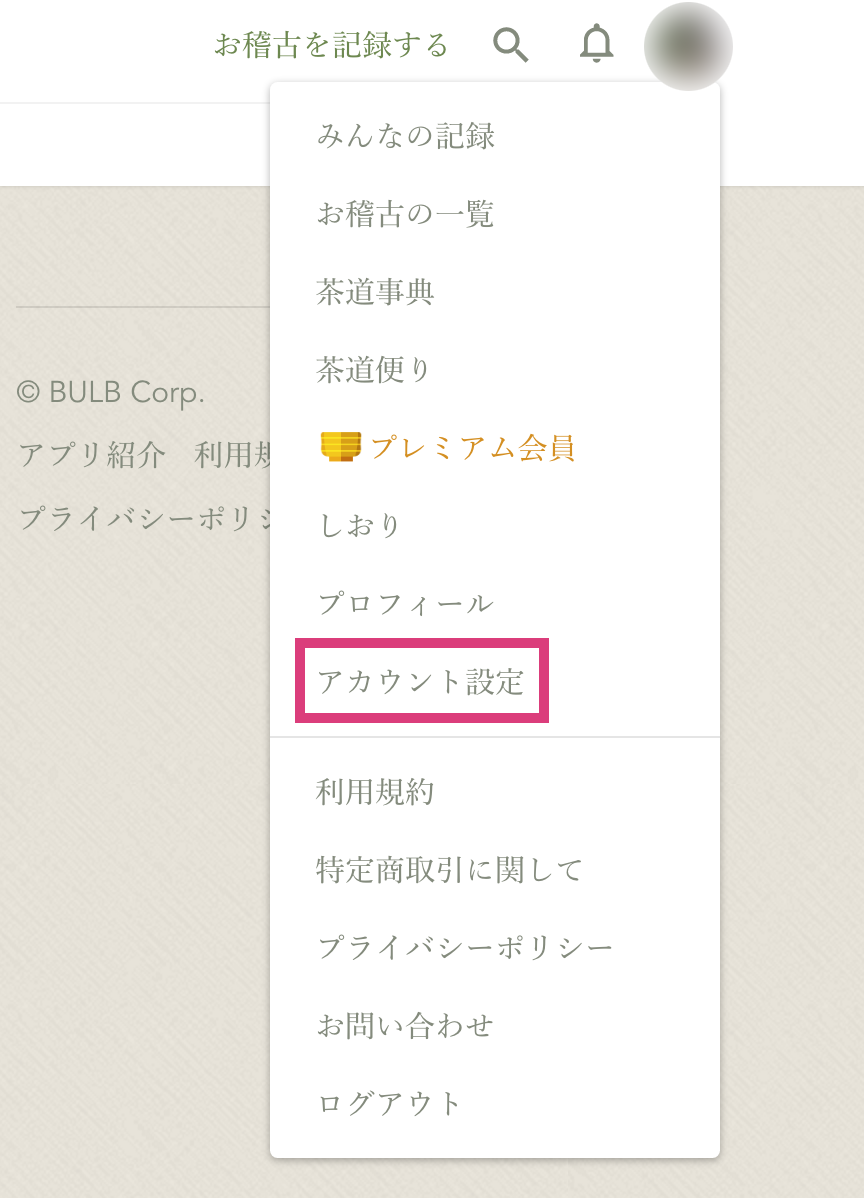Open プロフィール menu item
Viewport: 864px width, 1198px height.
405,604
